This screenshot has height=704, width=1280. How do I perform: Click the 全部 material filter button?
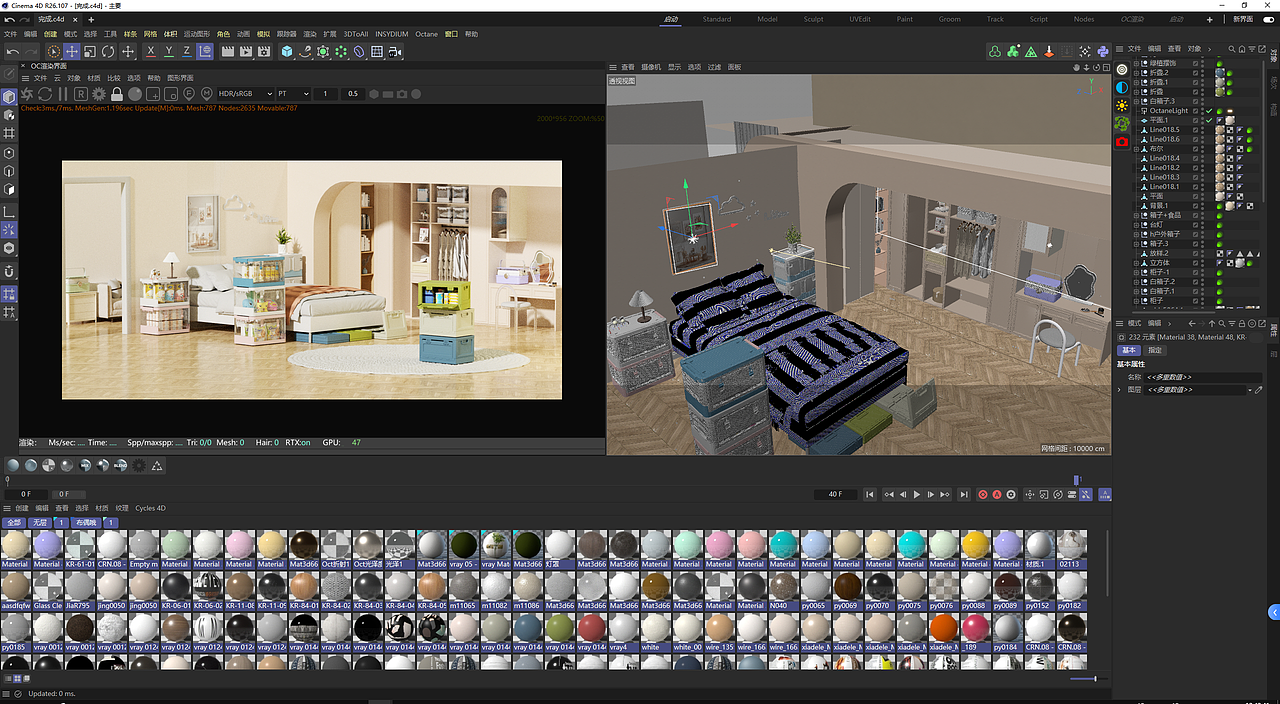(13, 523)
